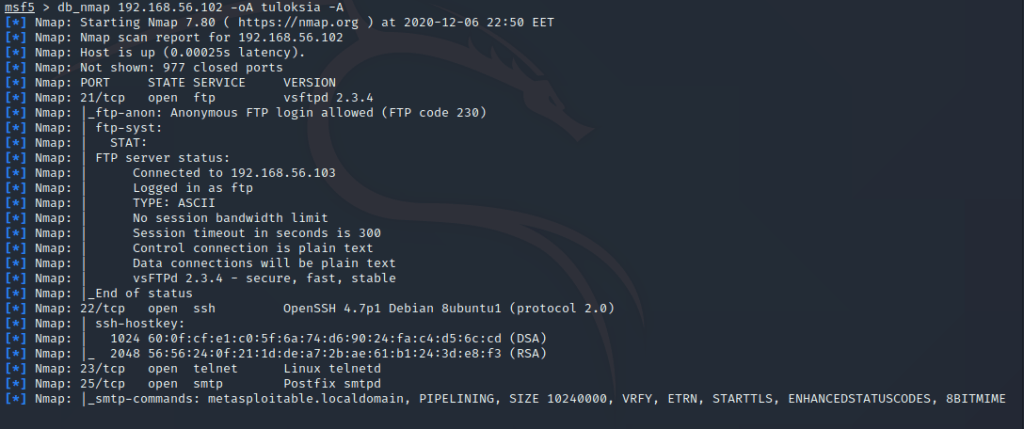Select the scan report IP 192.168.56.102
This screenshot has height=429, width=1024.
[294, 37]
